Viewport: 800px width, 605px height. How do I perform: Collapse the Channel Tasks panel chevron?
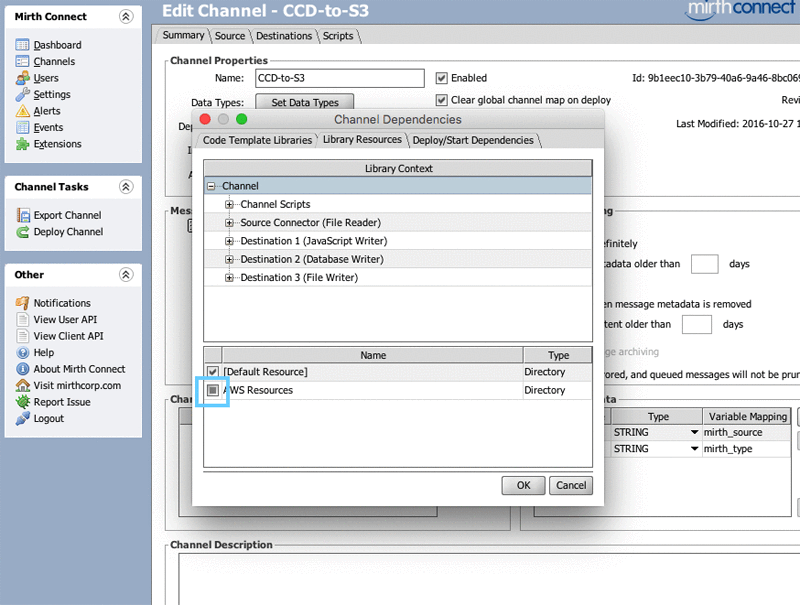[x=126, y=187]
